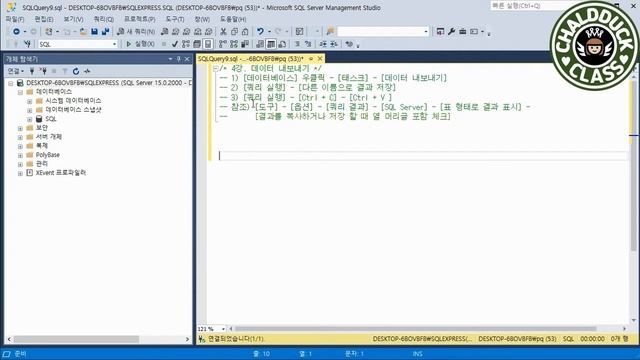
Task: Click the Undo arrow icon
Action: [x=260, y=31]
